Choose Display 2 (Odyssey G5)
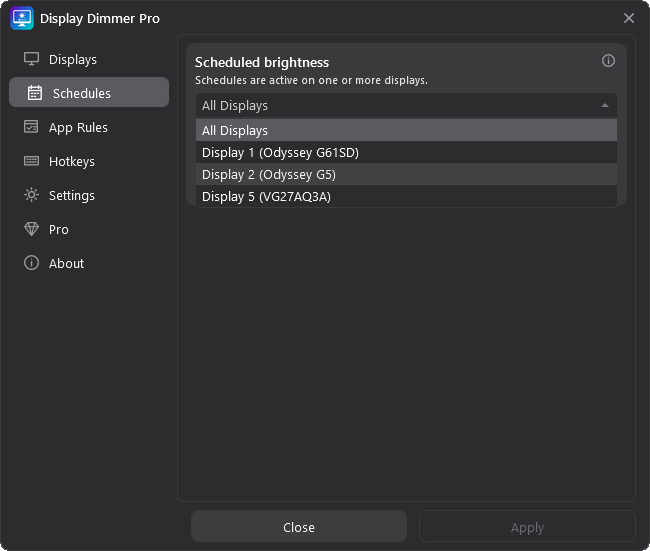 [x=406, y=174]
